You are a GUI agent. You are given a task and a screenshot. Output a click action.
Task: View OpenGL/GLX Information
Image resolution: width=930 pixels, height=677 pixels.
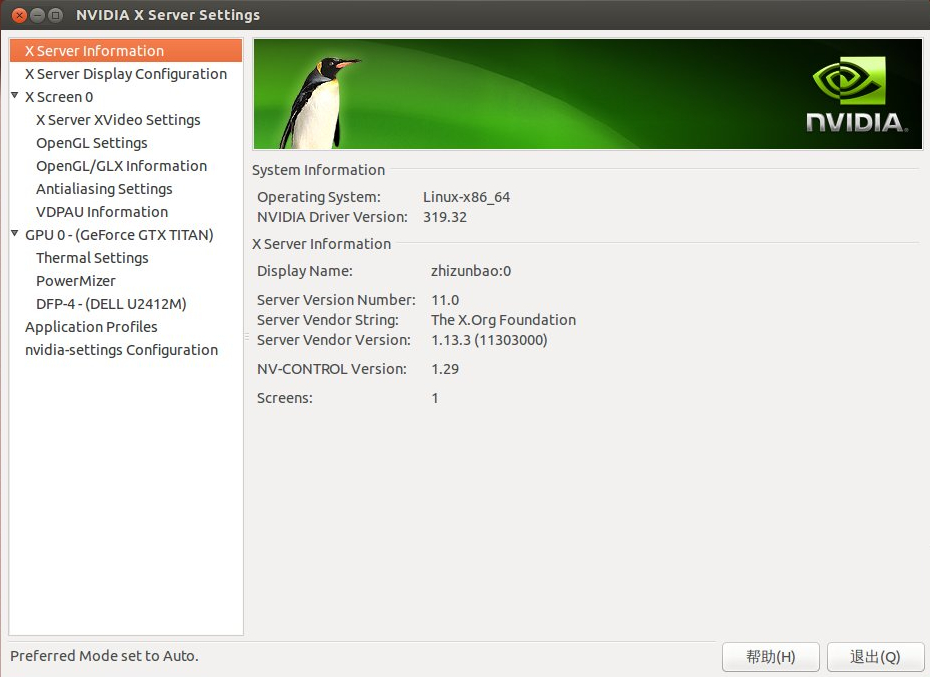pyautogui.click(x=122, y=166)
